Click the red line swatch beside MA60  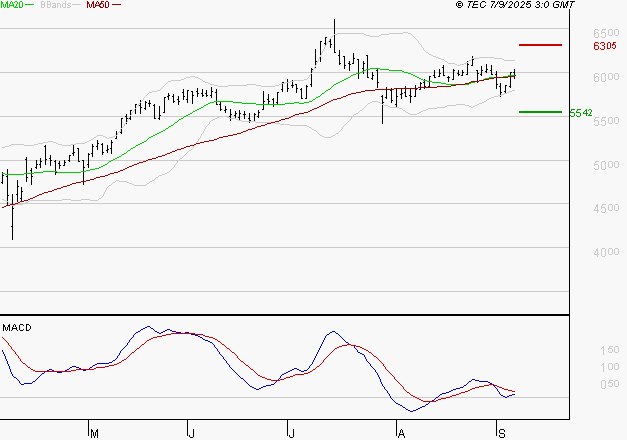117,6
